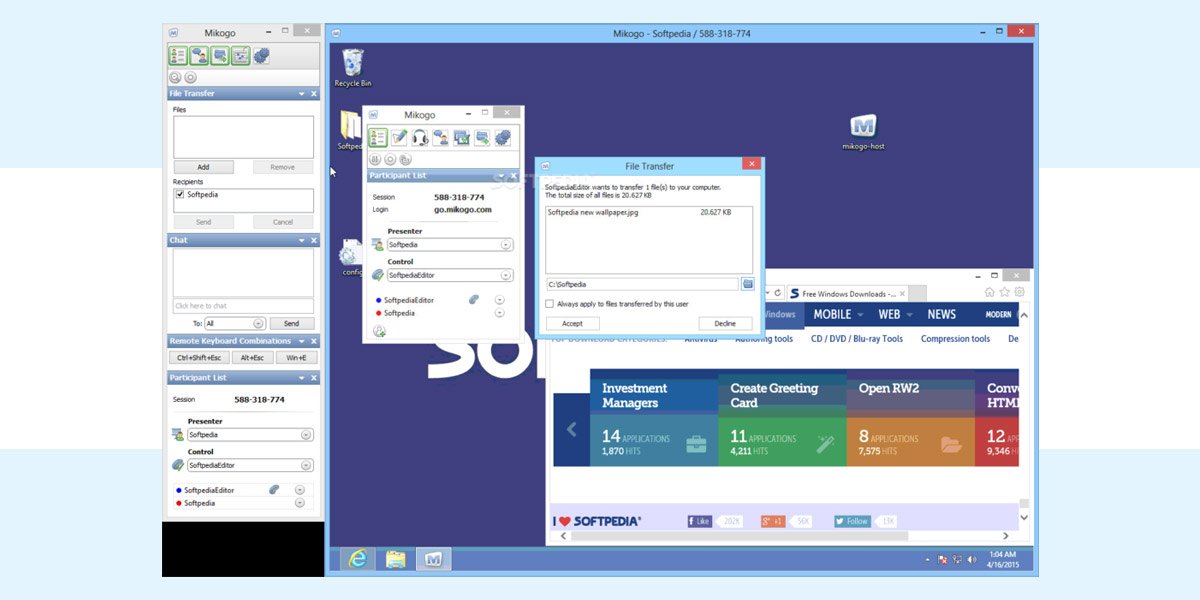1200x600 pixels.
Task: Launch Internet Explorer from the remote taskbar
Action: 357,559
